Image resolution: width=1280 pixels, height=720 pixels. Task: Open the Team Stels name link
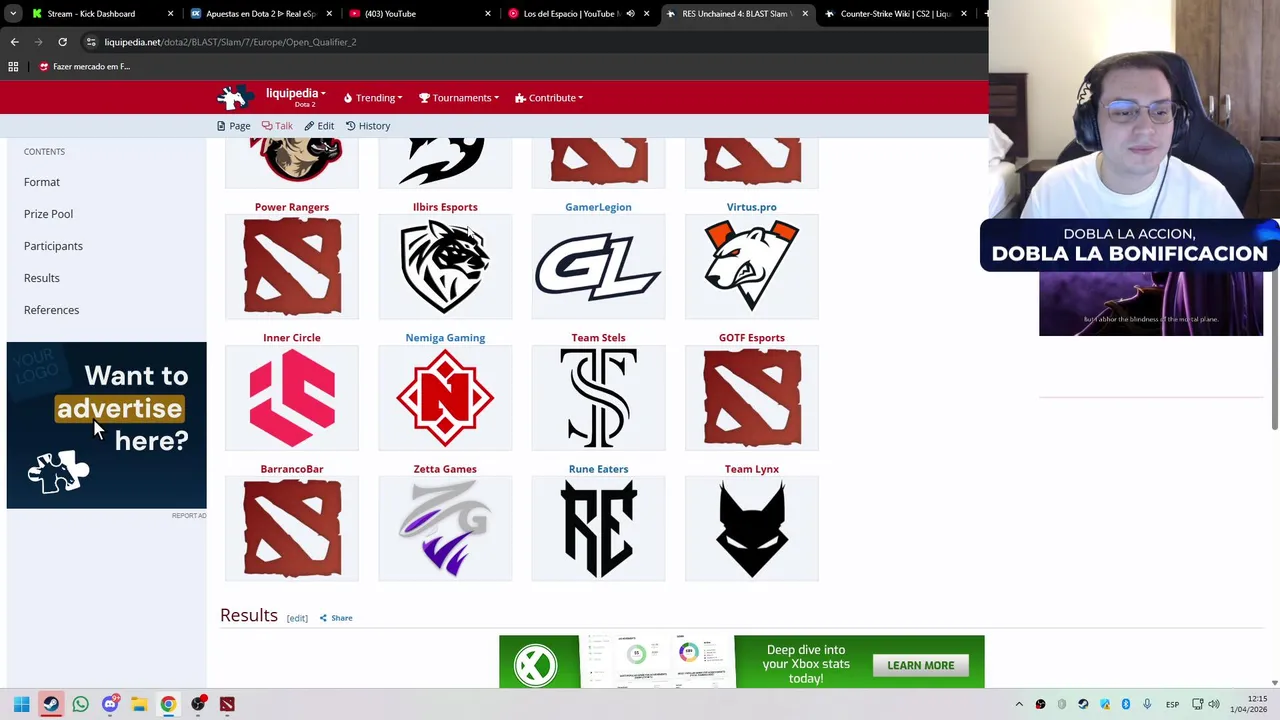pos(598,338)
